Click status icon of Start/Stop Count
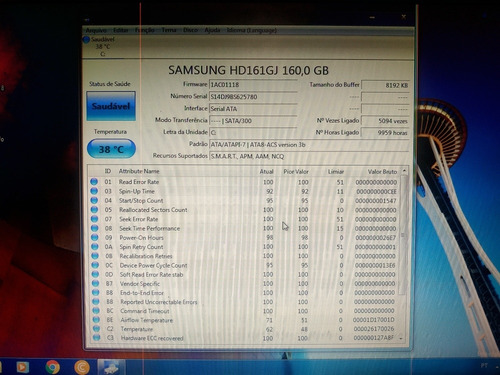 pyautogui.click(x=94, y=200)
